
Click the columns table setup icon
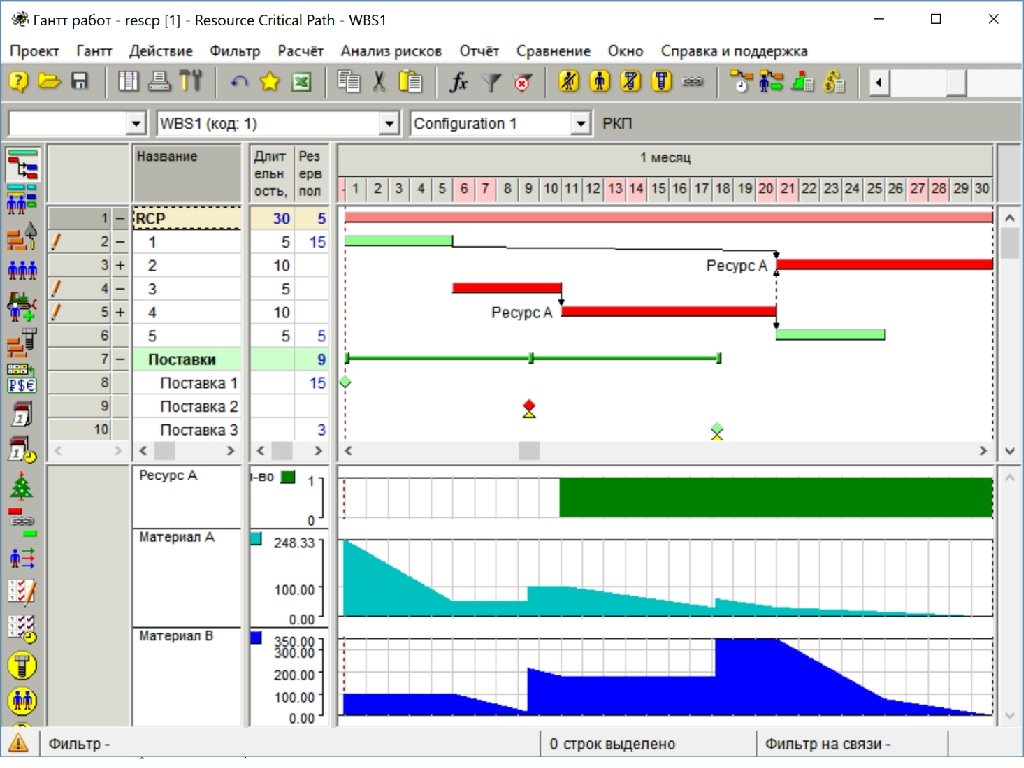[x=128, y=82]
